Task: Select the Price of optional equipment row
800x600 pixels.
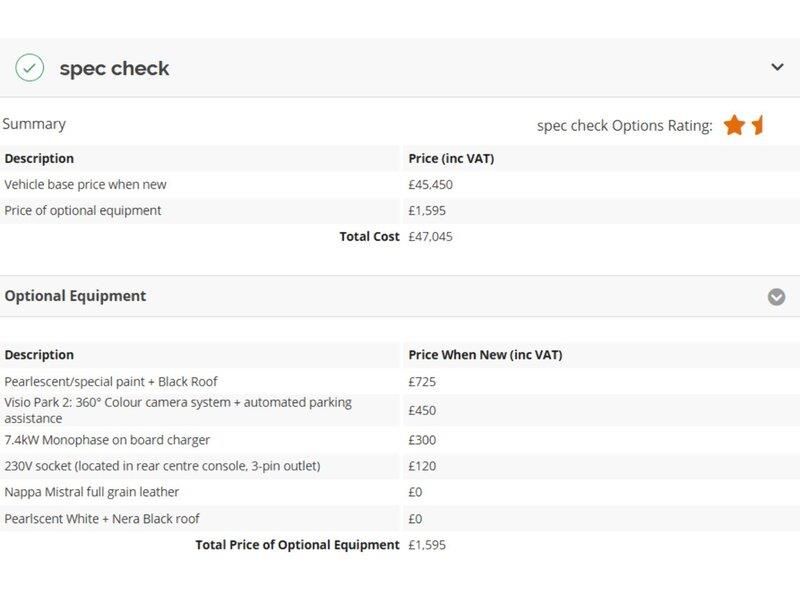Action: click(400, 211)
